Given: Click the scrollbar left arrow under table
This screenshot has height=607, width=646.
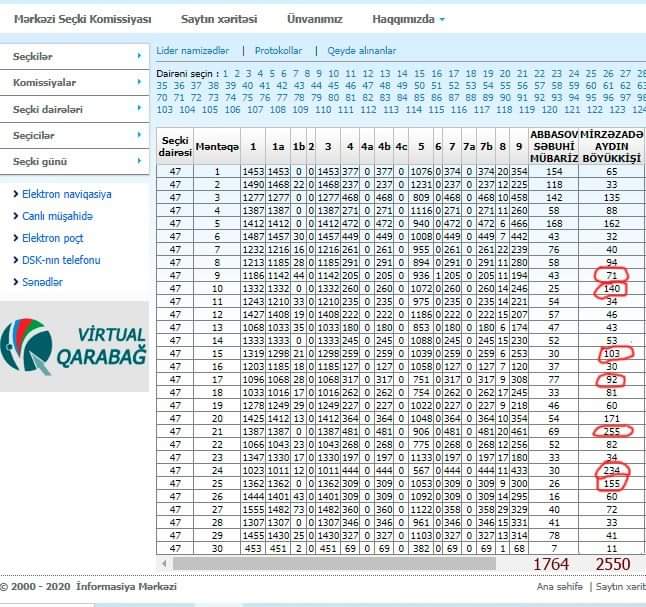Looking at the screenshot, I should 164,563.
